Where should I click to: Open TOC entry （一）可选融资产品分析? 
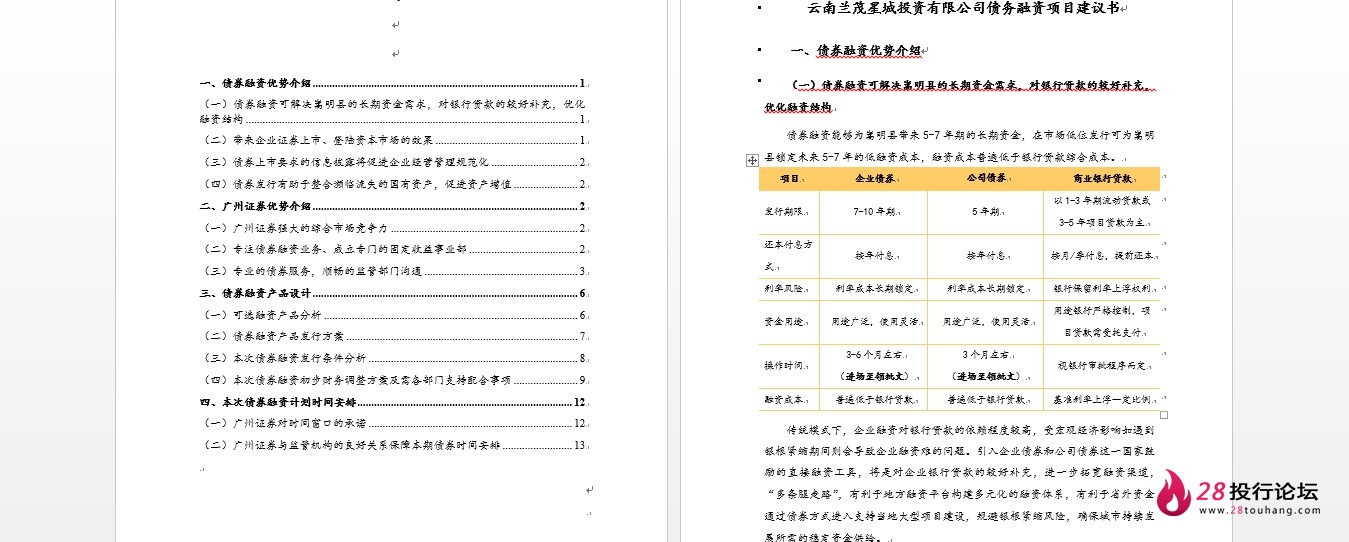click(393, 315)
